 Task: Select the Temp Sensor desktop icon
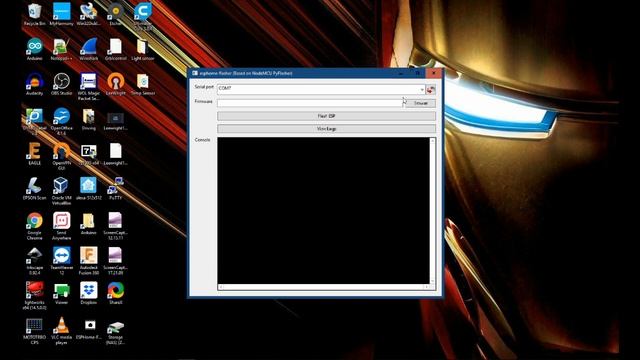pos(142,84)
